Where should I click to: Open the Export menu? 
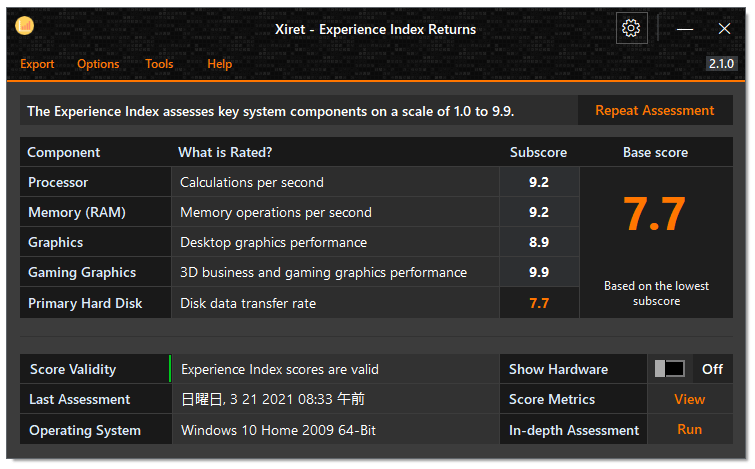pyautogui.click(x=37, y=64)
